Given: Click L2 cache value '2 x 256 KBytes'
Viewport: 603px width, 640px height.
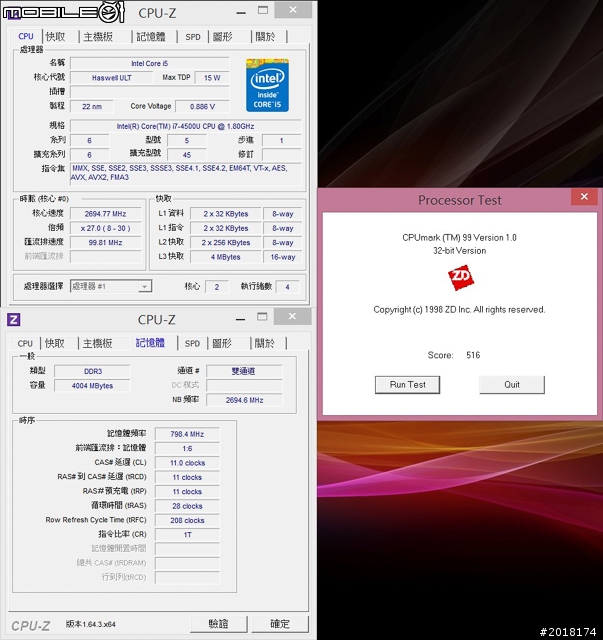Looking at the screenshot, I should pyautogui.click(x=226, y=242).
